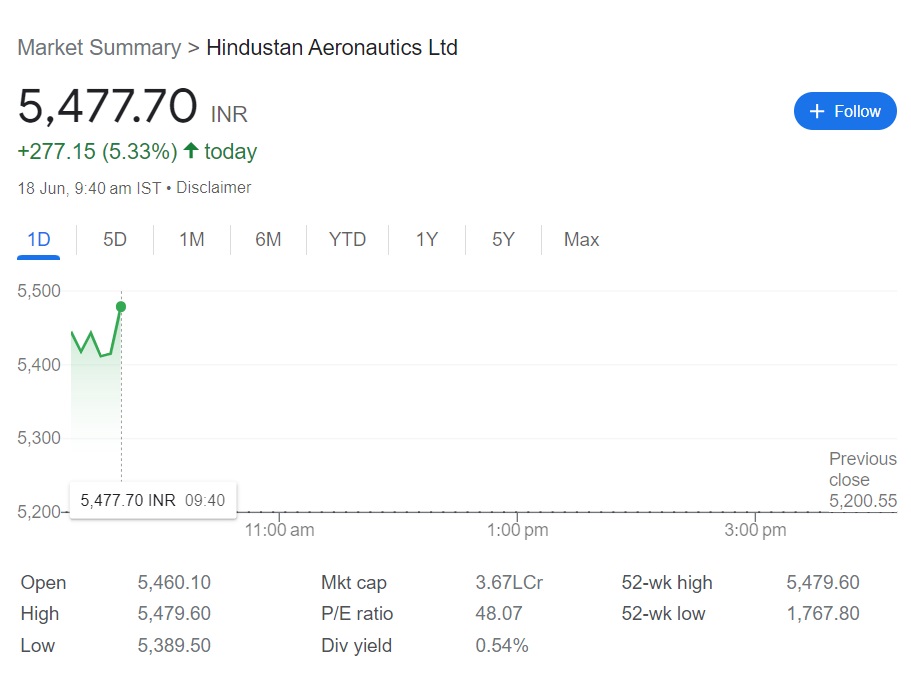Switch to the 1M chart range

tap(192, 239)
